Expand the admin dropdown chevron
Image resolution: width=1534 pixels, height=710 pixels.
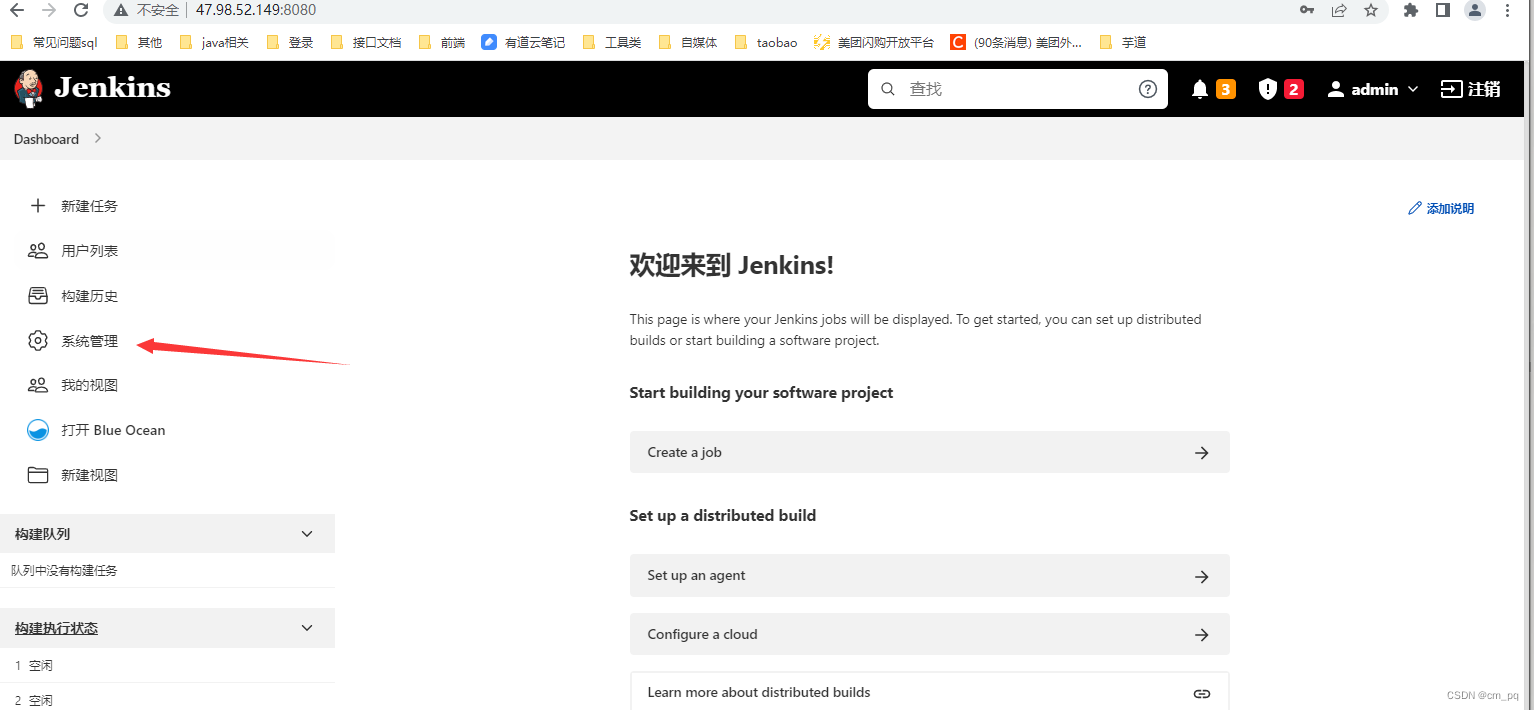tap(1413, 89)
